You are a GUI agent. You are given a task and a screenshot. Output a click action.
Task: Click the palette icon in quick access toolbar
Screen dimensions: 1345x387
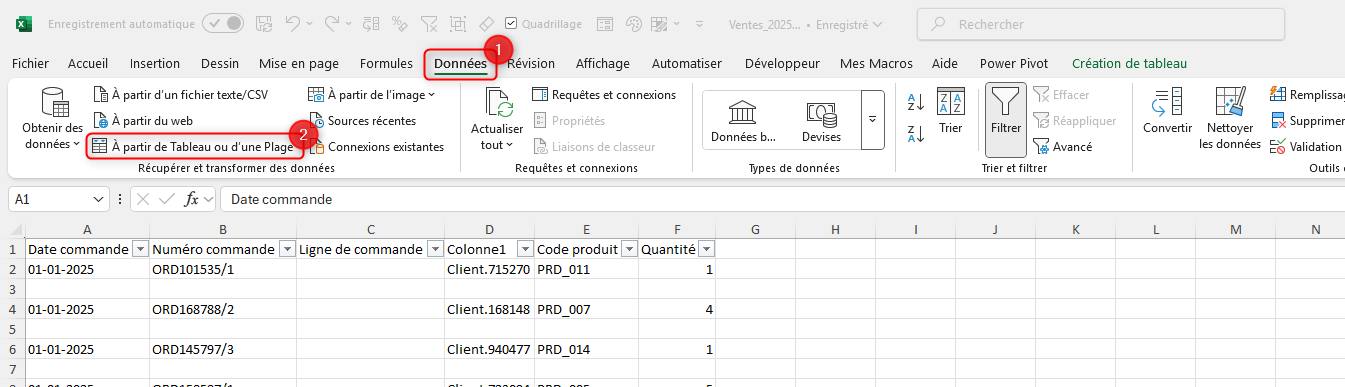634,24
